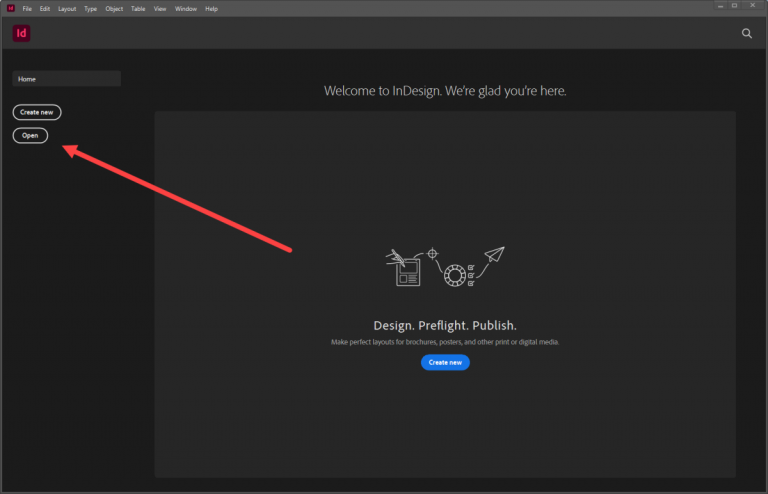Open the Object menu

coord(114,8)
